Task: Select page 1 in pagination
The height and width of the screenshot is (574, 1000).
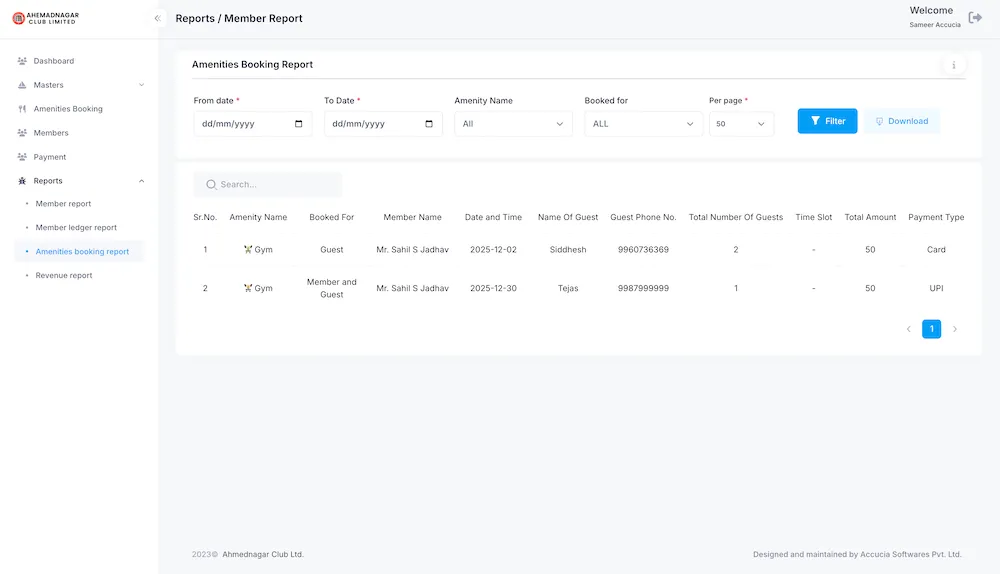Action: coord(932,329)
